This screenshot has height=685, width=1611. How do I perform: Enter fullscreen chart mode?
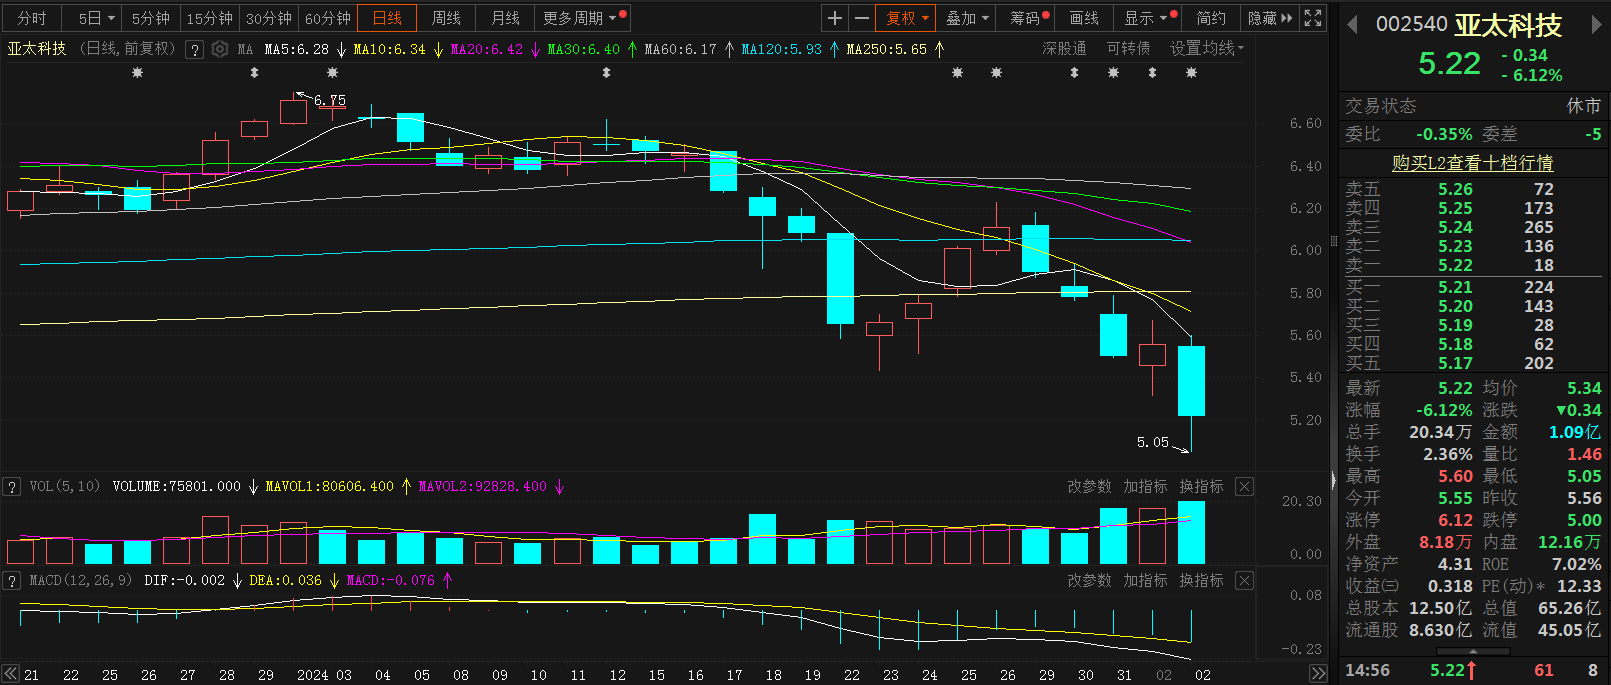tap(1313, 18)
